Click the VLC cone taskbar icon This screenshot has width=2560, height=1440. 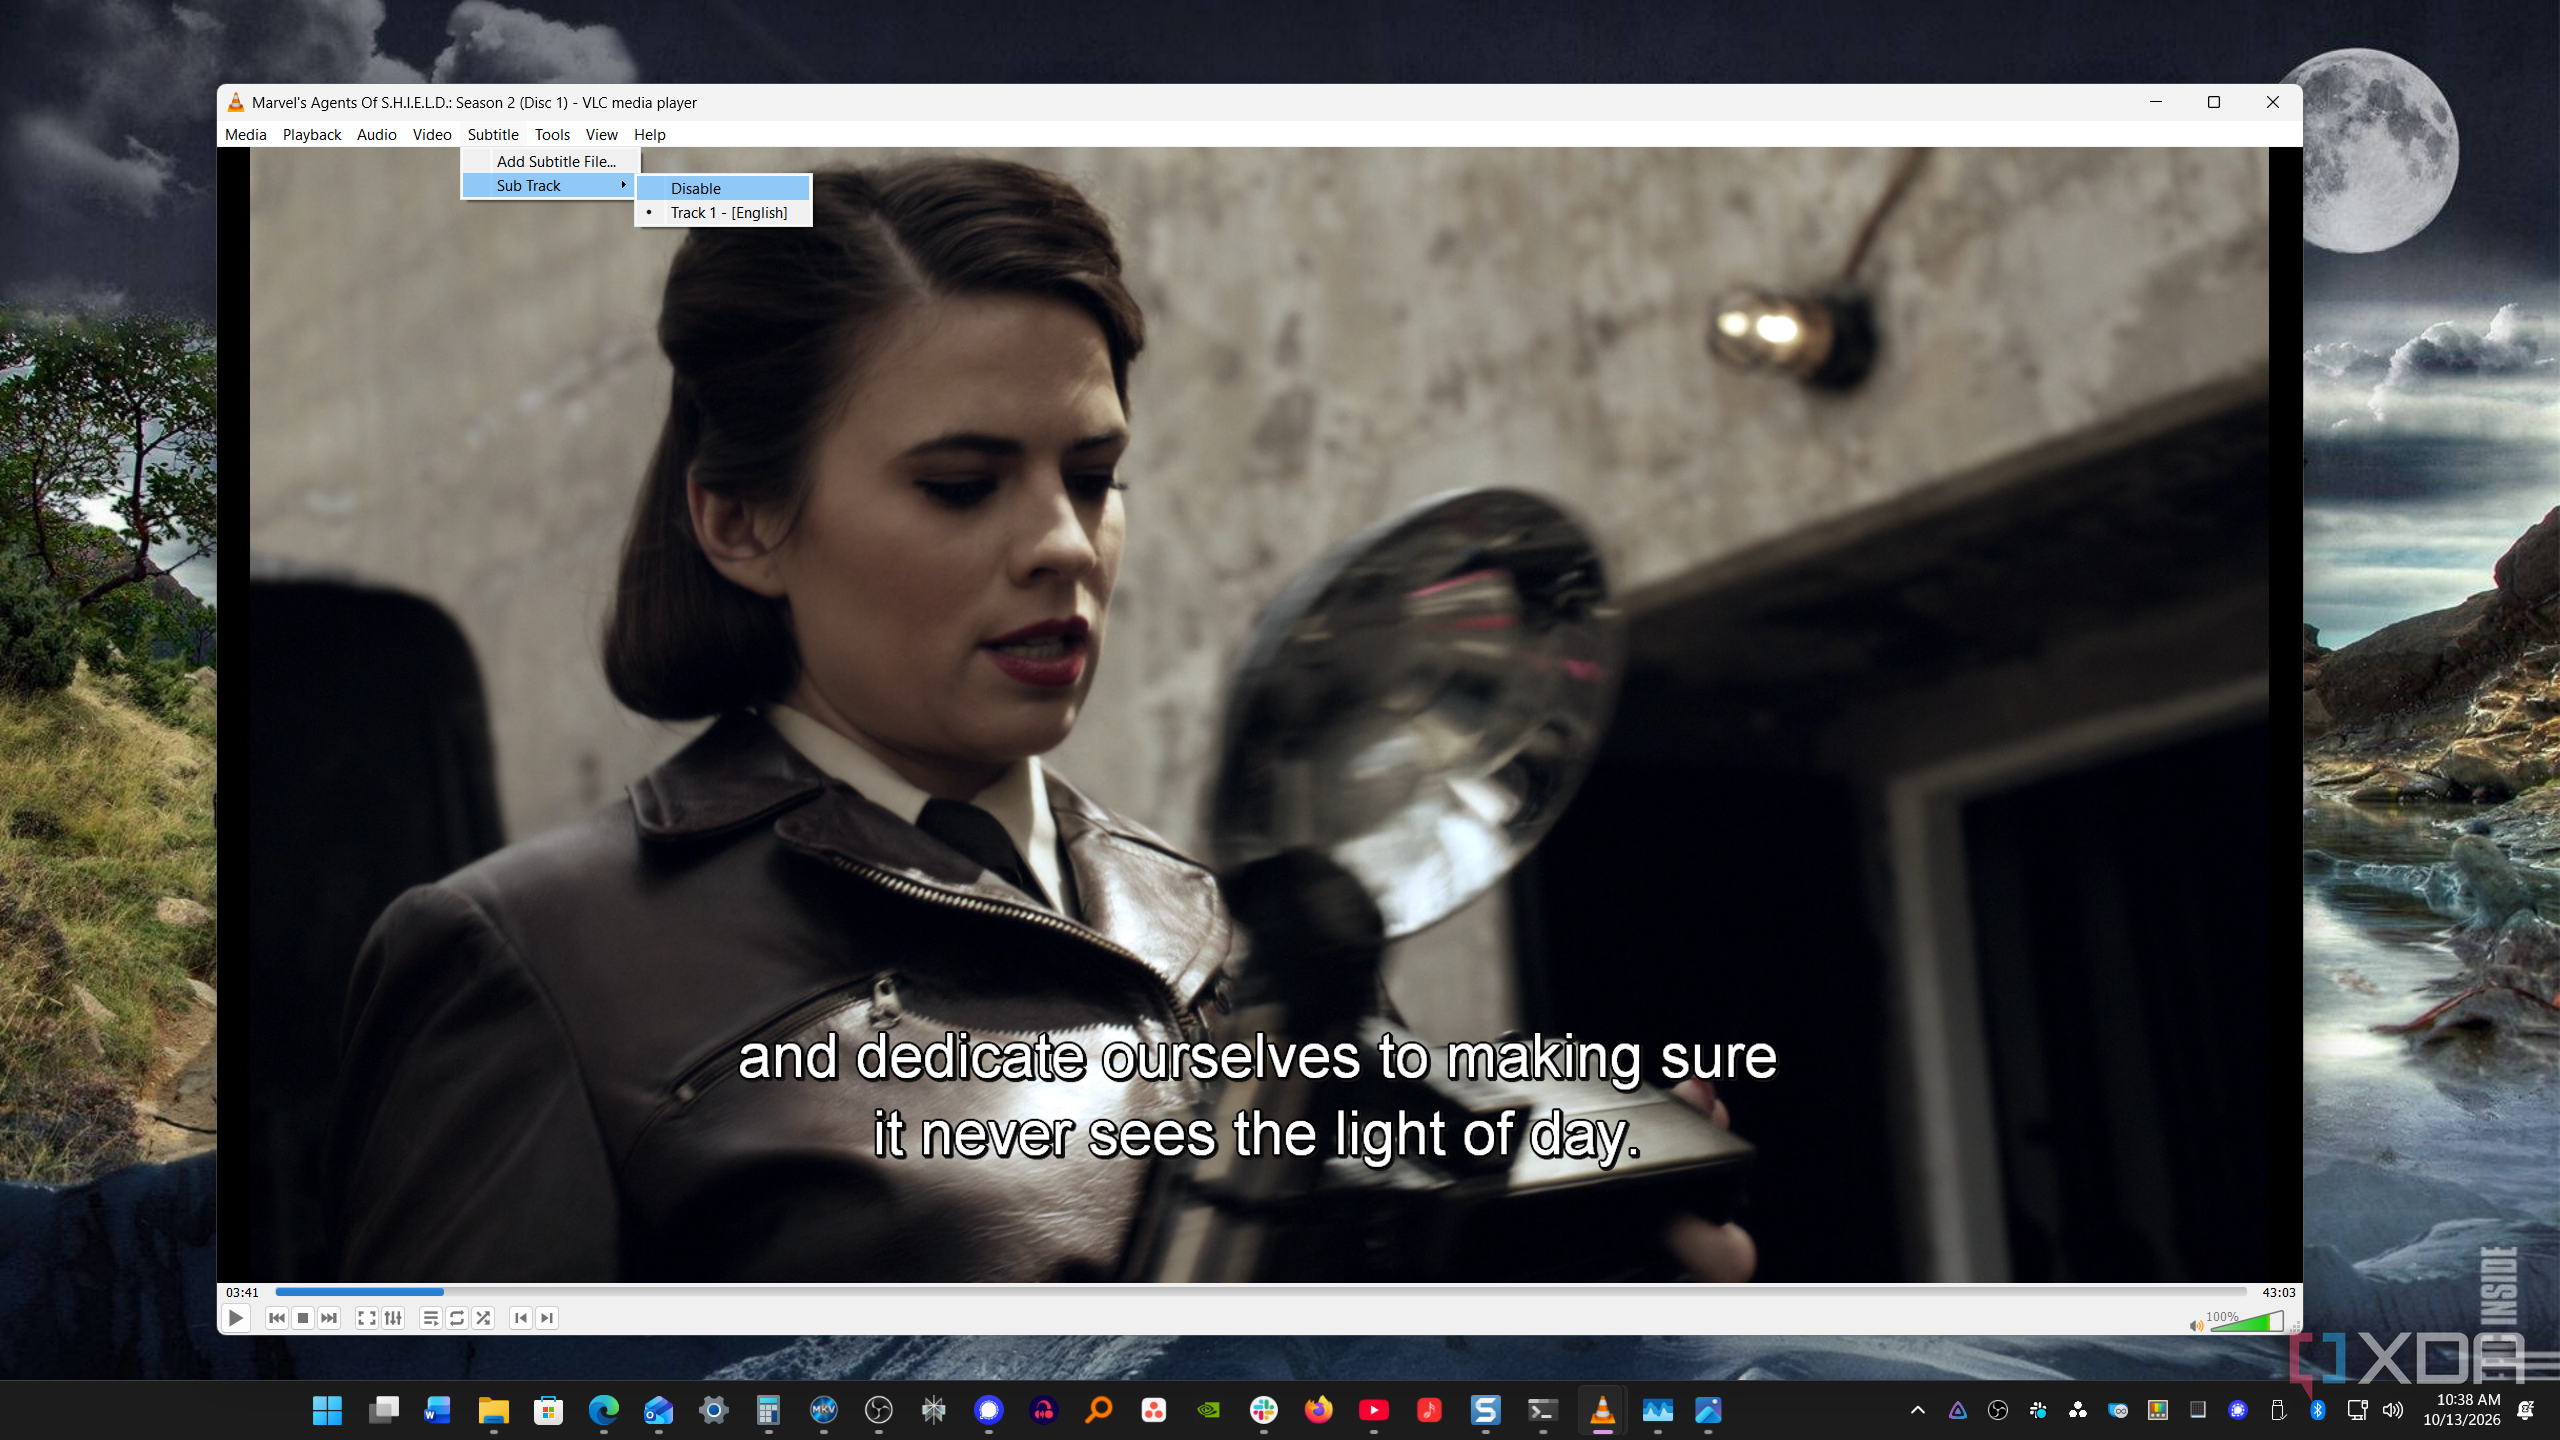click(1602, 1410)
